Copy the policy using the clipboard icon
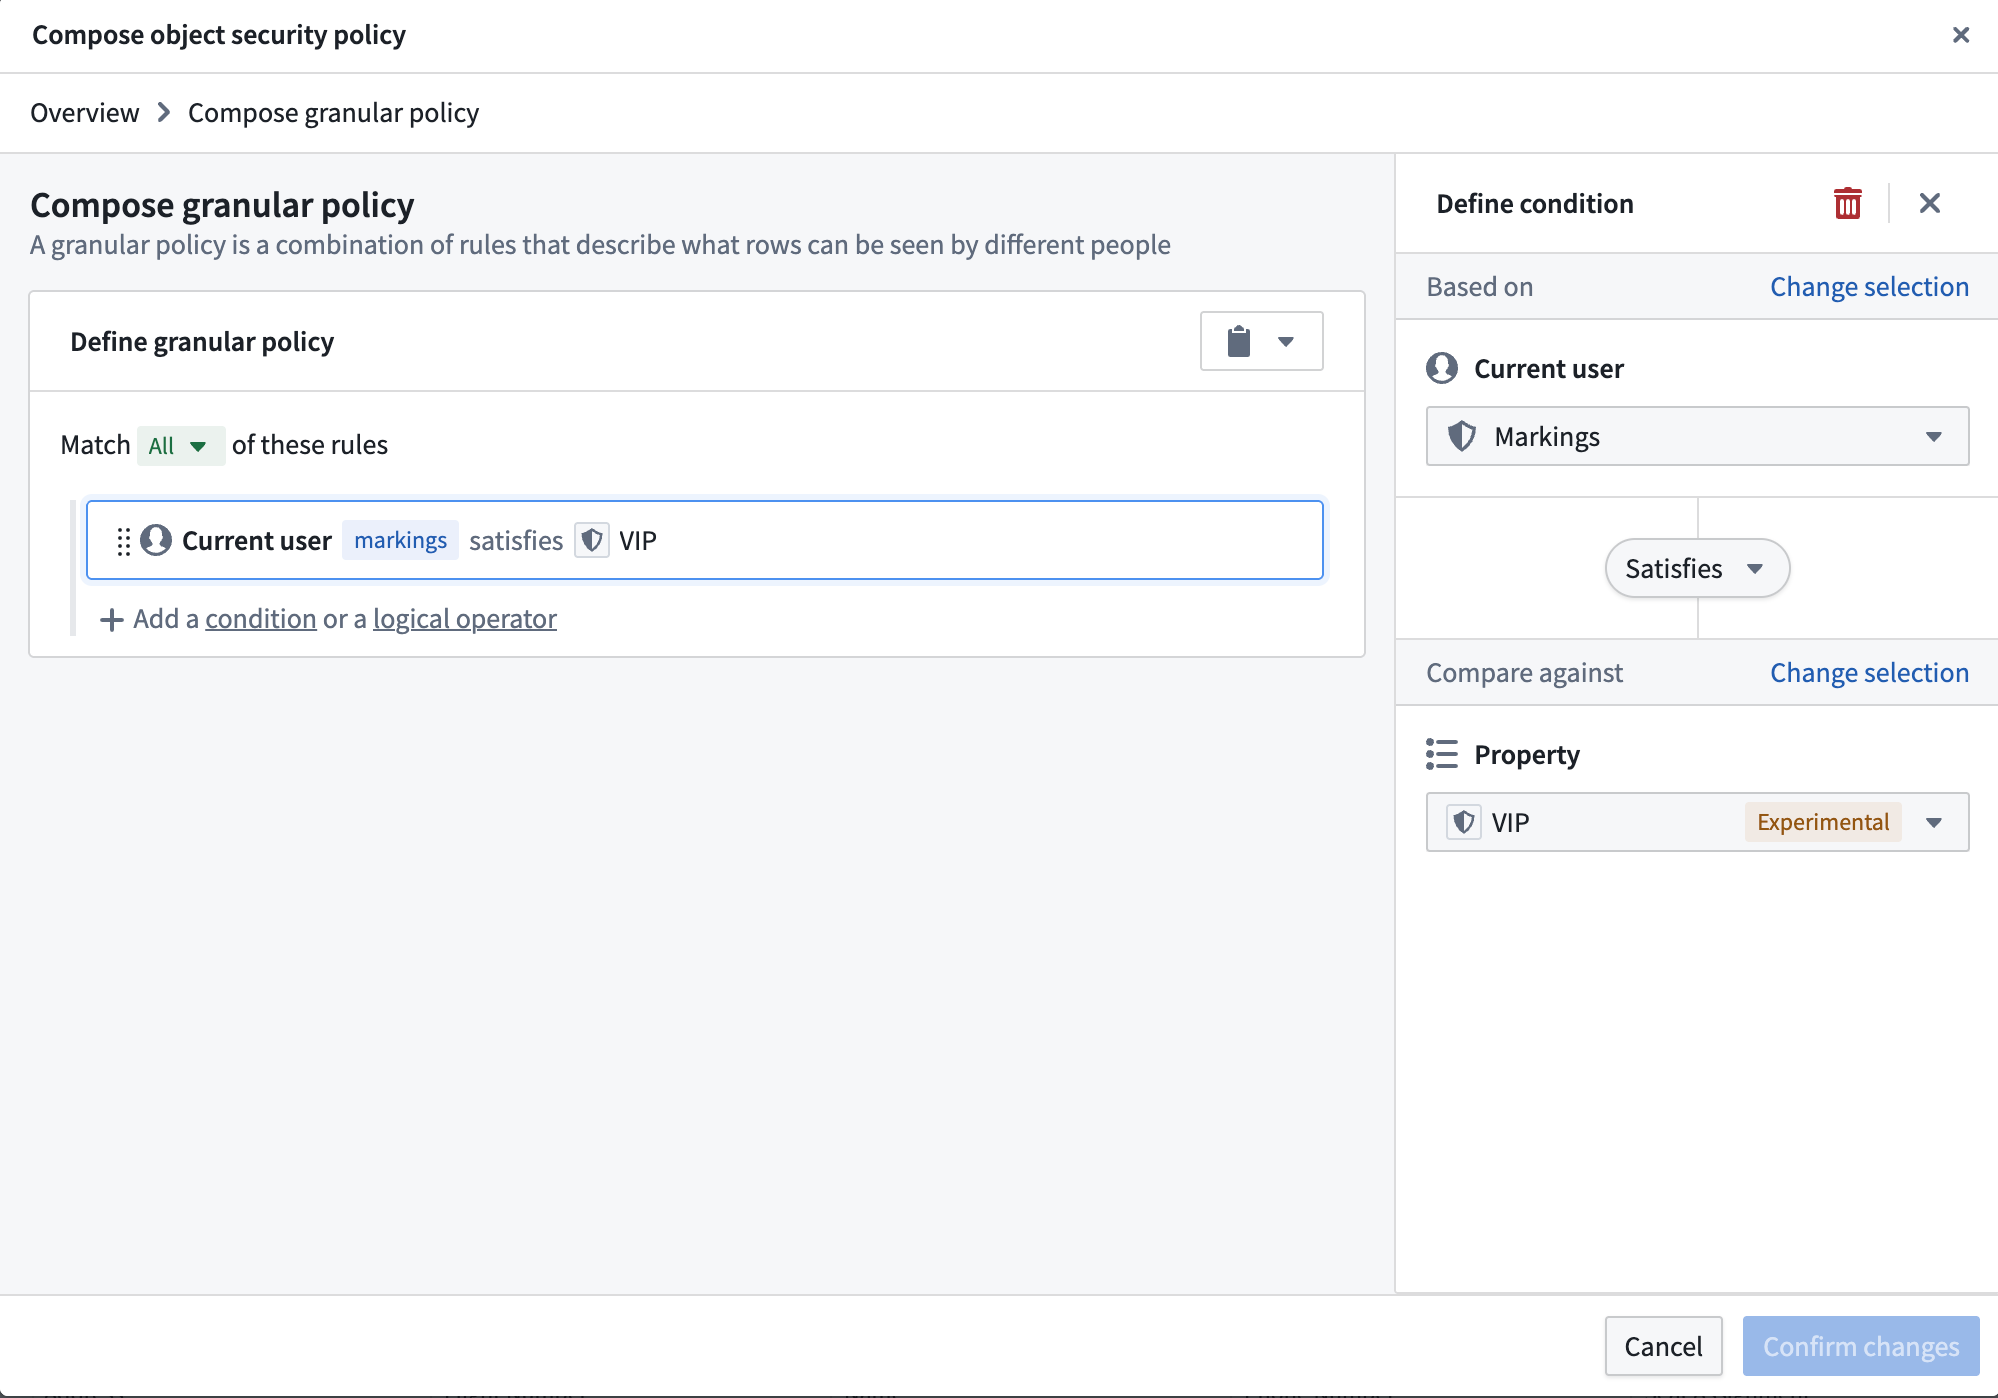Viewport: 1998px width, 1398px height. [1239, 340]
